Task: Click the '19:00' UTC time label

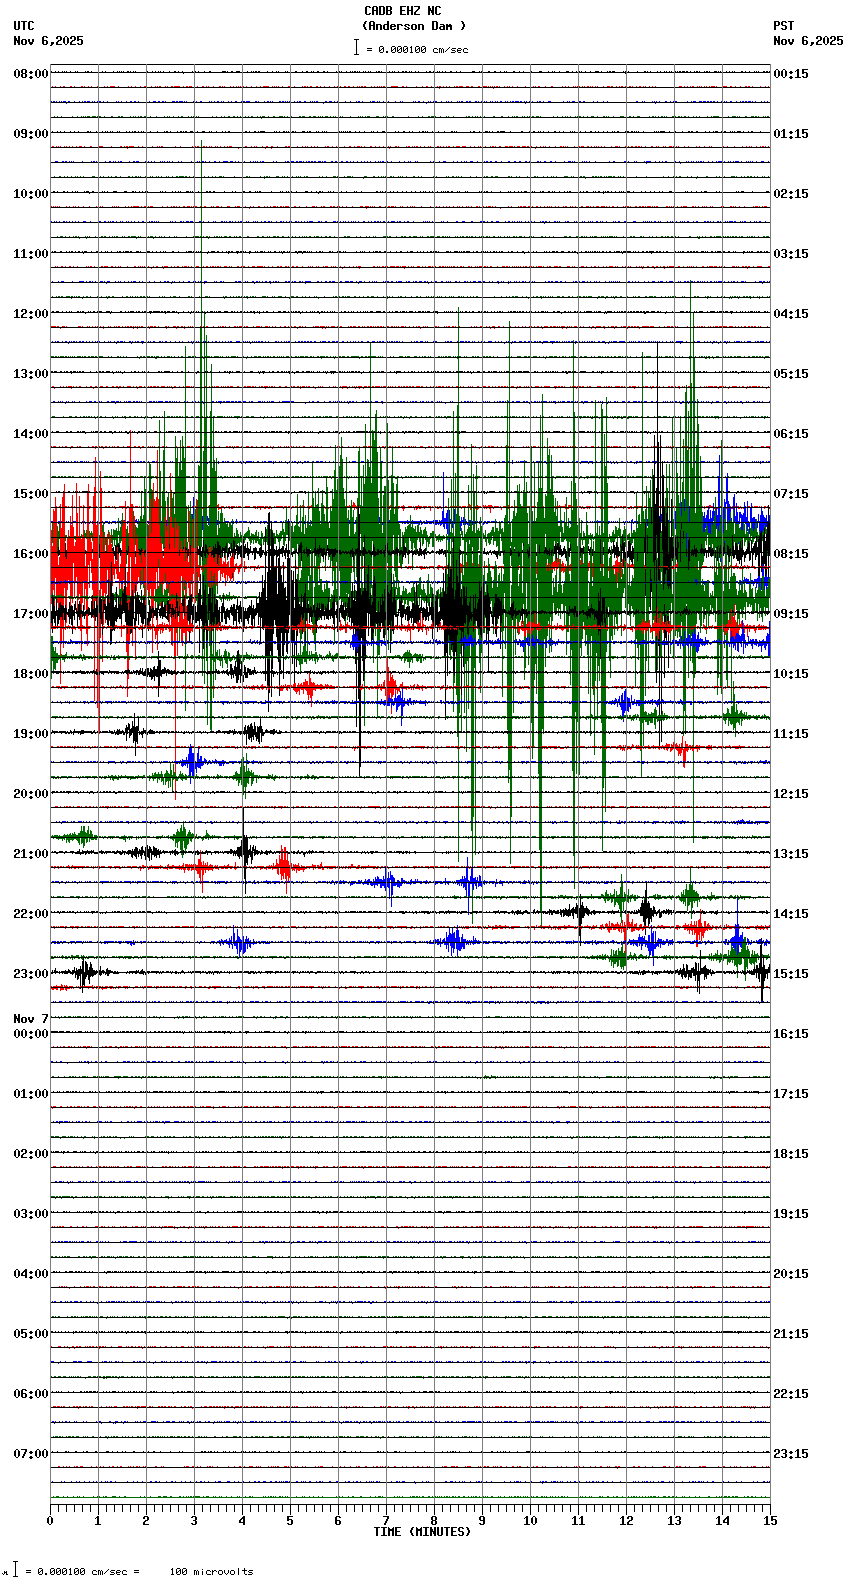Action: [x=31, y=734]
